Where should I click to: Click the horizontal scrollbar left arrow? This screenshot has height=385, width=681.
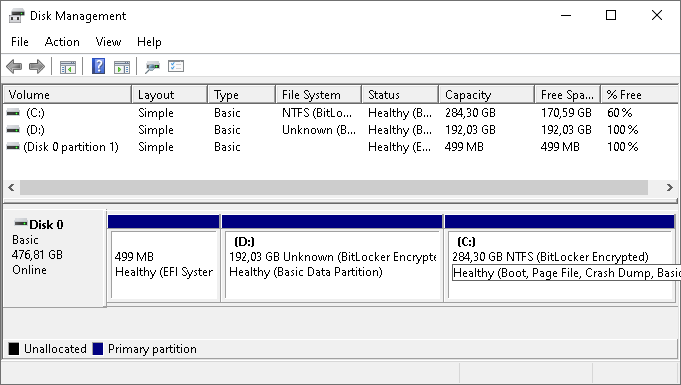tap(11, 188)
